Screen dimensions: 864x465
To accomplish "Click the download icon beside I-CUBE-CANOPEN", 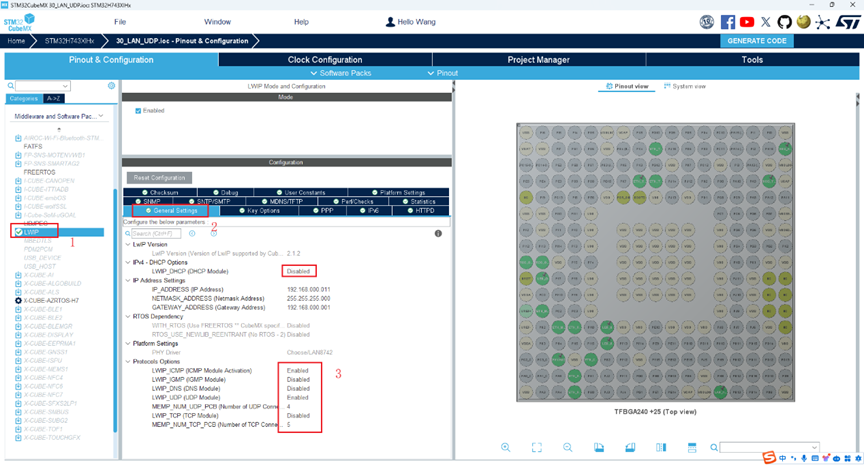I will tap(18, 181).
